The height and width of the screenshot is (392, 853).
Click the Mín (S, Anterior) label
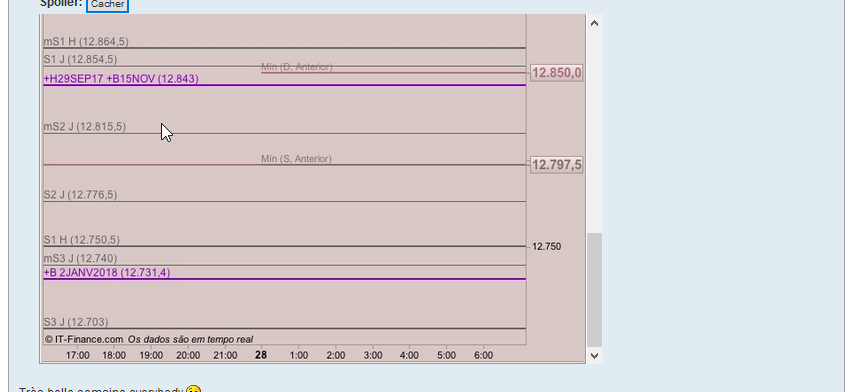point(296,159)
